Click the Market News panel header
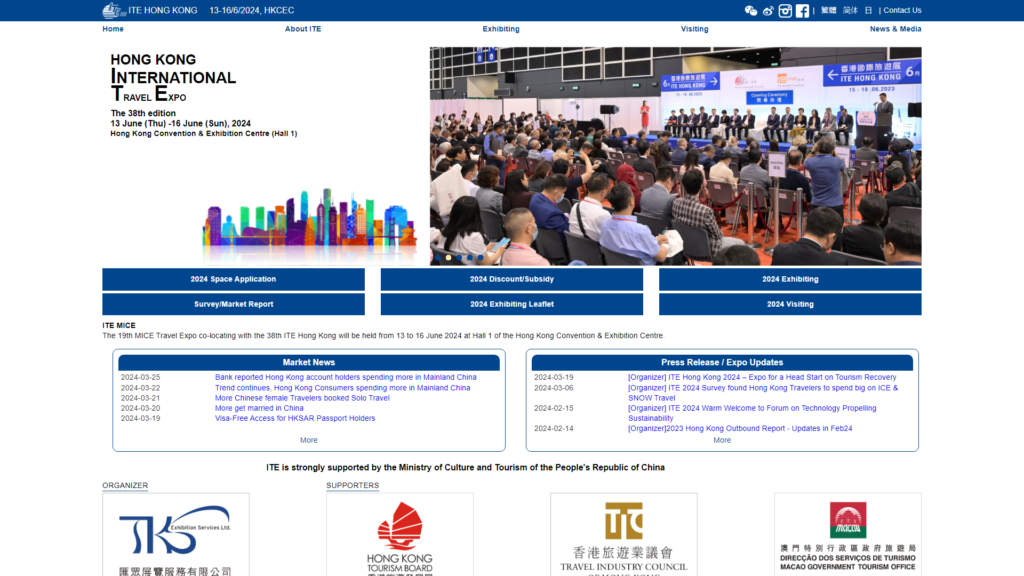 pos(308,362)
